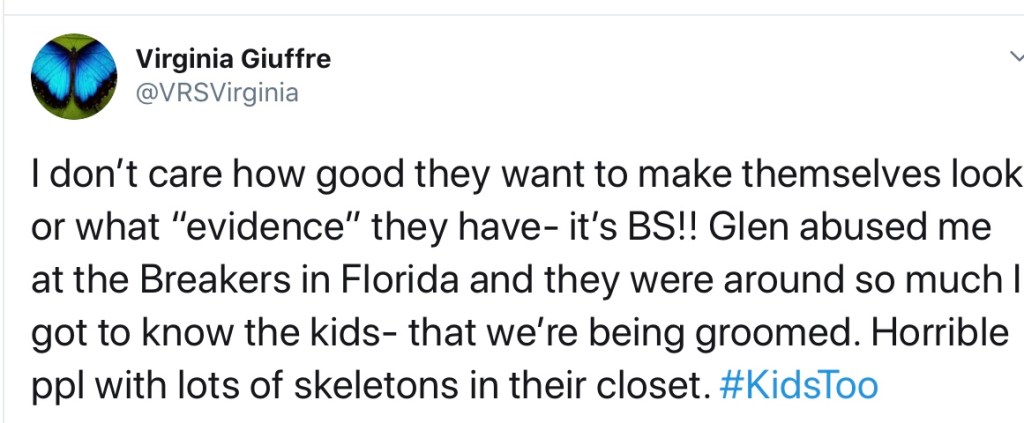Click the display name Virginia Giuffre
The image size is (1024, 423).
(233, 59)
